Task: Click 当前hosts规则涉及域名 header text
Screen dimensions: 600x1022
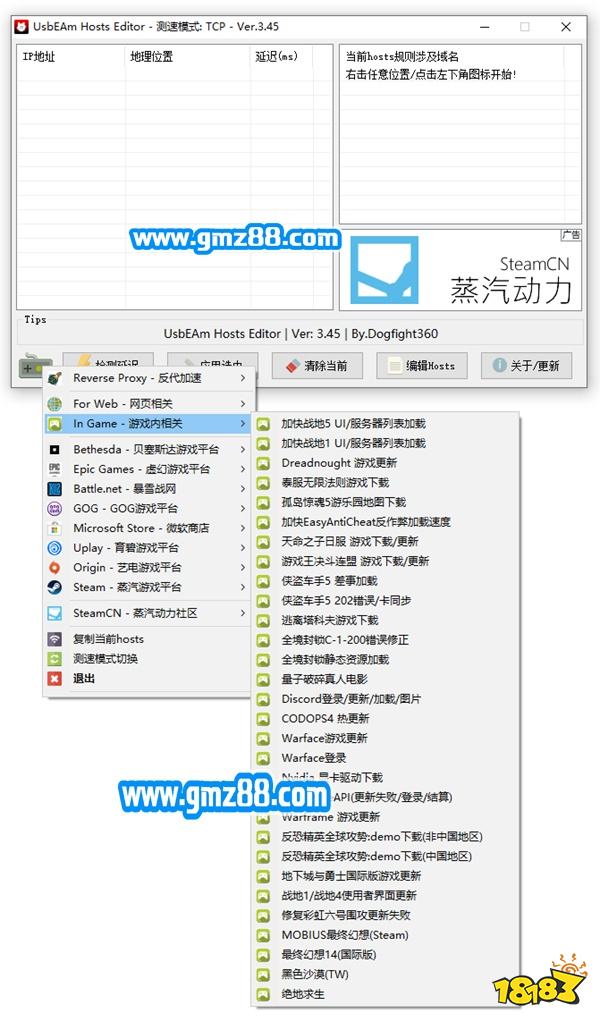Action: click(x=402, y=57)
